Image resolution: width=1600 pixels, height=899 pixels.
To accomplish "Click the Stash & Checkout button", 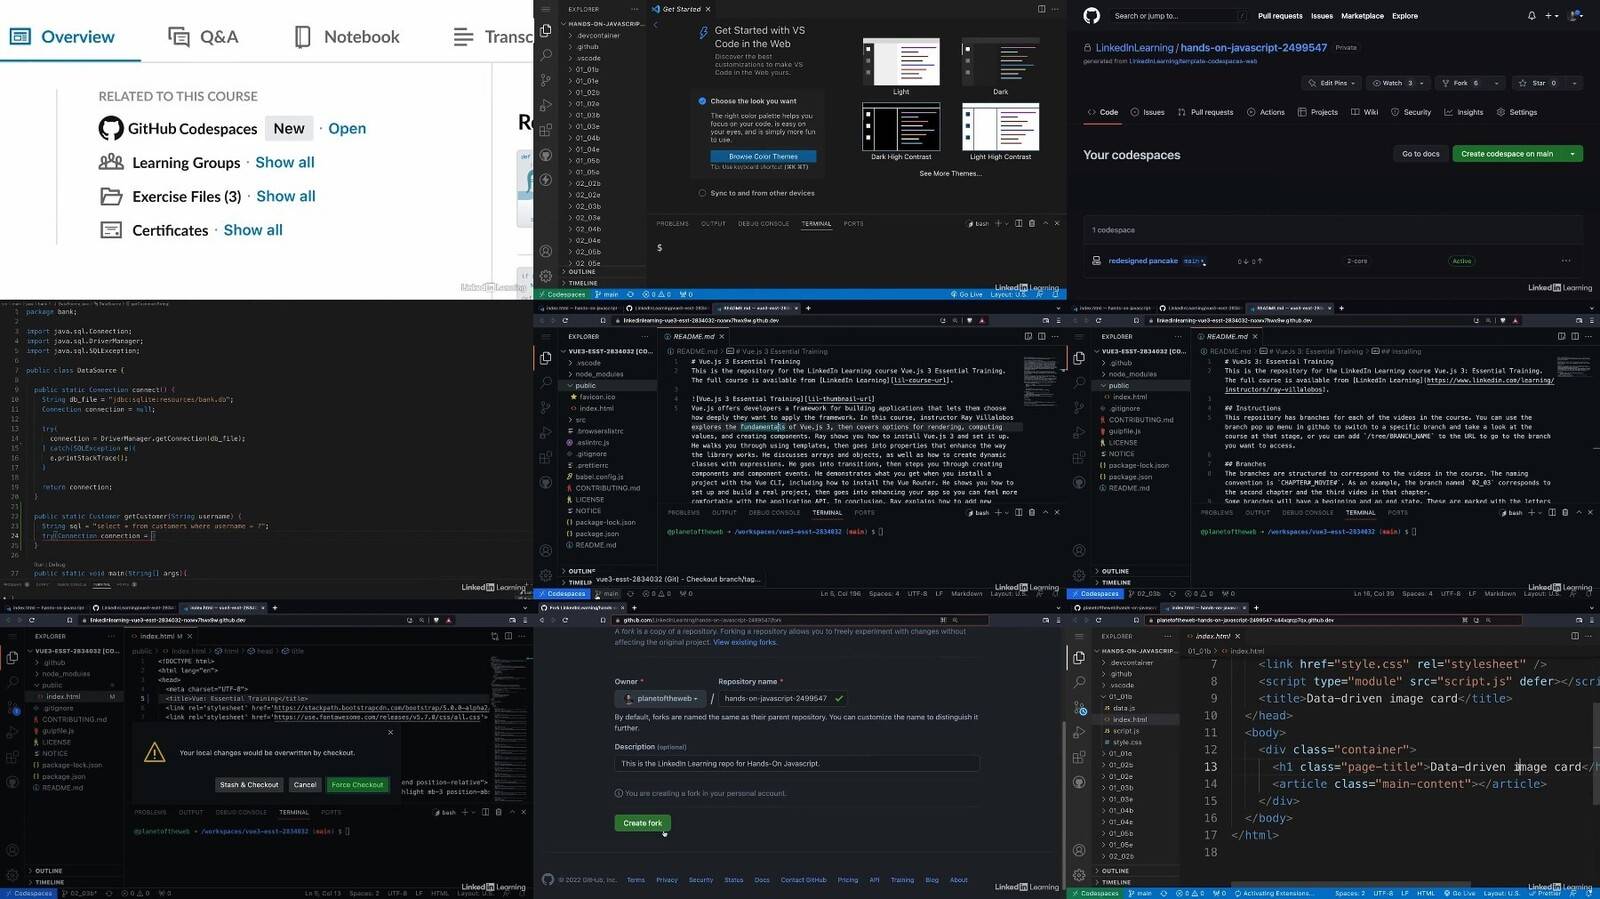I will 249,785.
